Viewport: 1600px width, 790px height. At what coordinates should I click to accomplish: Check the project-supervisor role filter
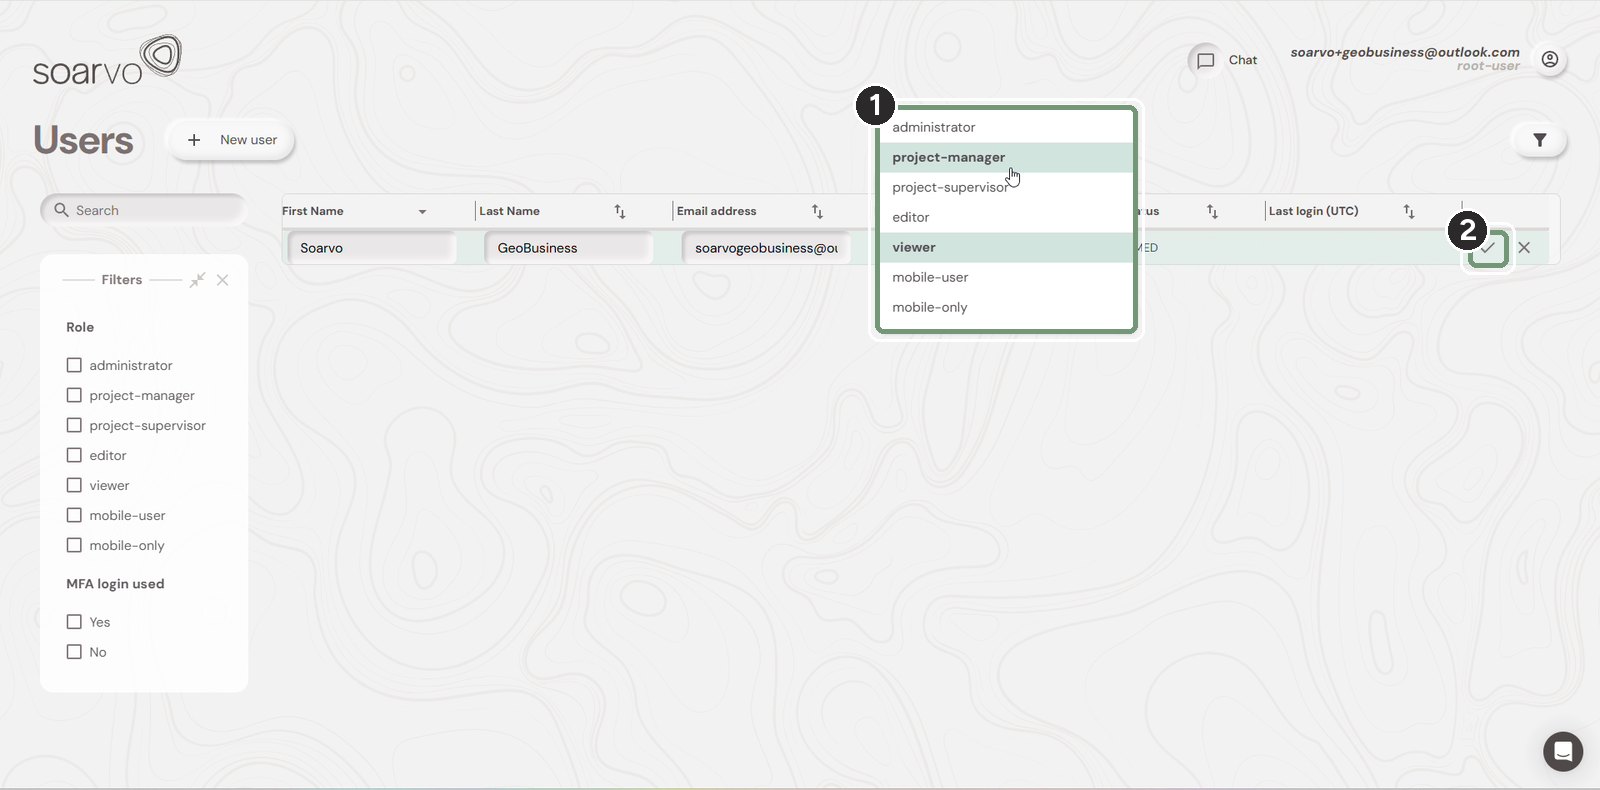(x=74, y=425)
